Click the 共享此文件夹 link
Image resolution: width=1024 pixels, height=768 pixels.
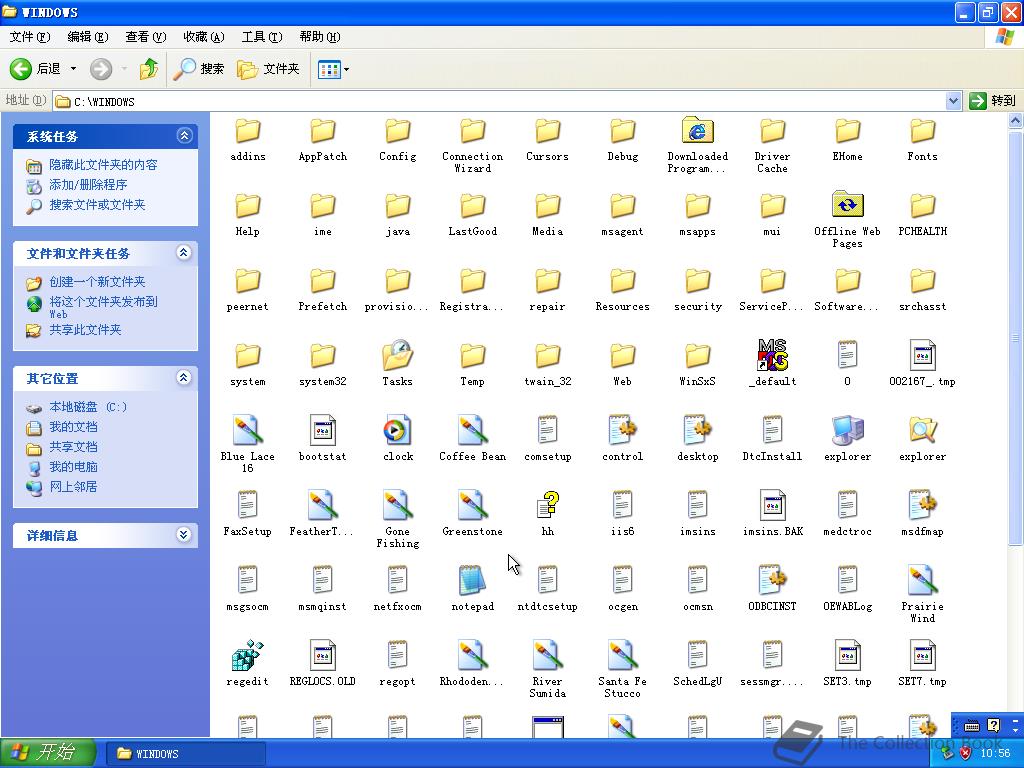tap(86, 330)
